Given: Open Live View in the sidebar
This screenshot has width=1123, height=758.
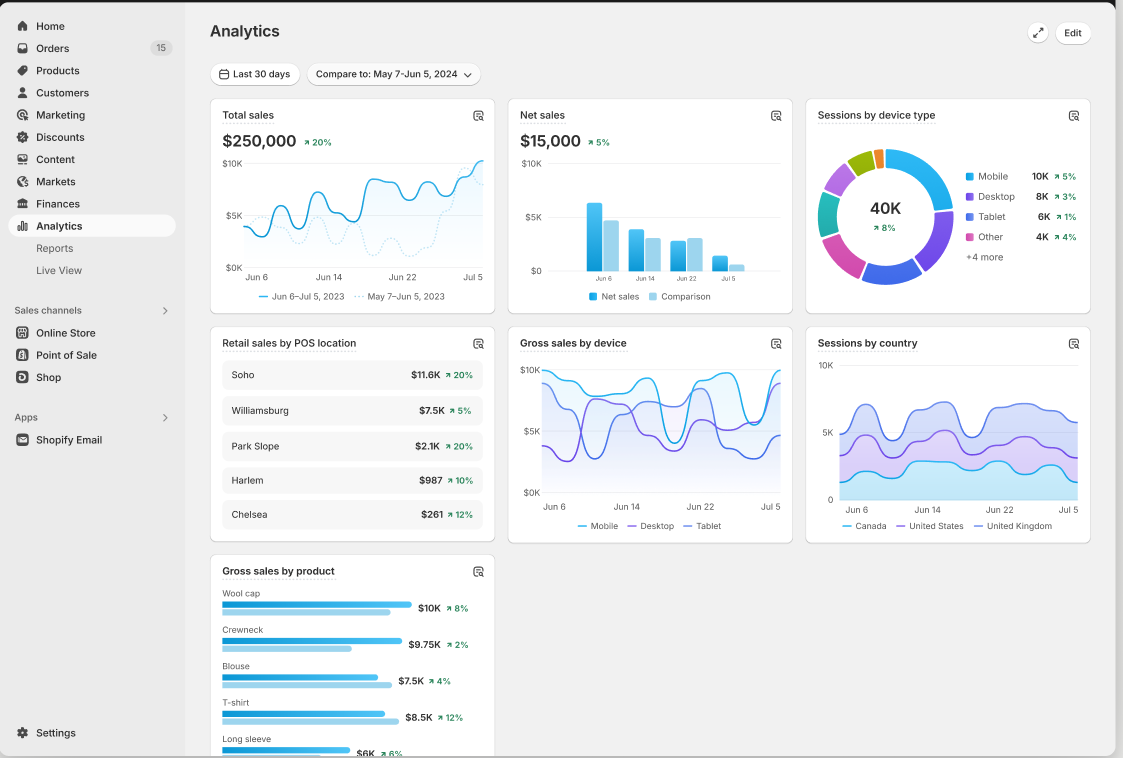Looking at the screenshot, I should pyautogui.click(x=59, y=270).
